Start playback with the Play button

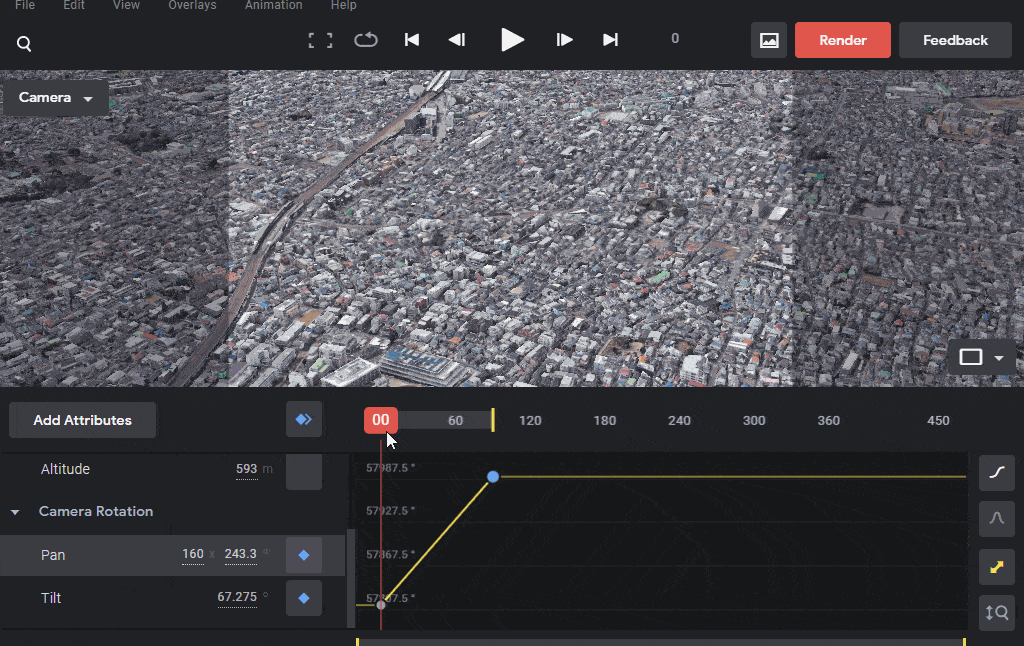coord(512,40)
